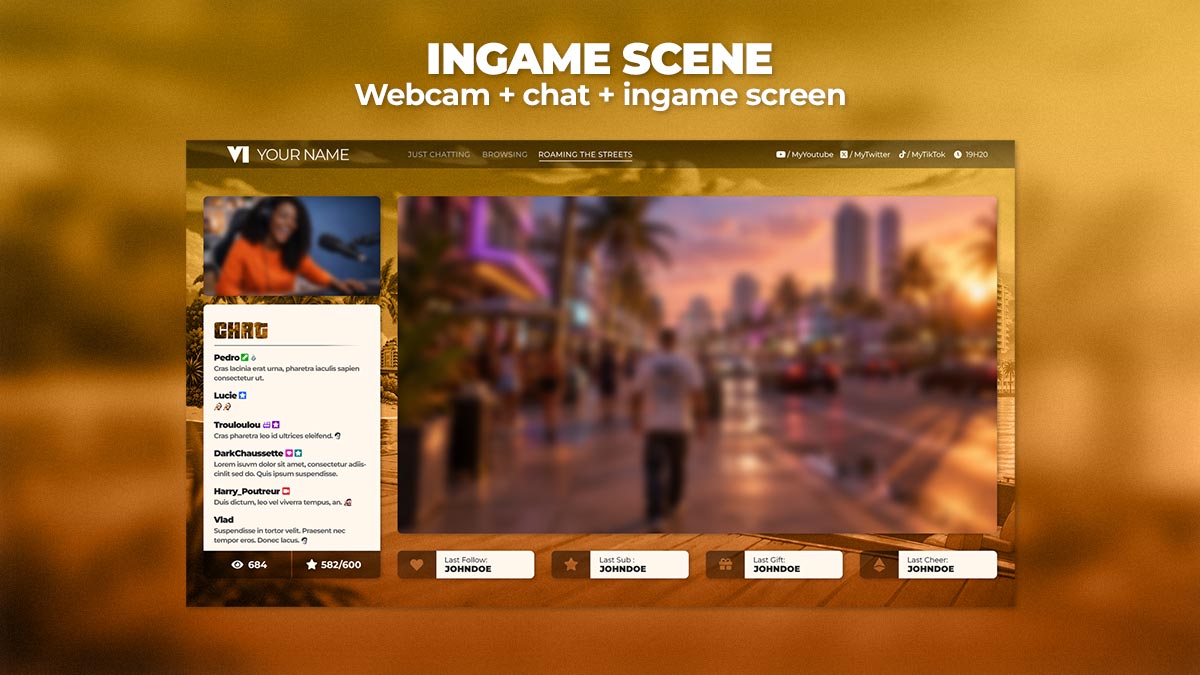Select the JUST CHATTING scene tab

click(x=439, y=155)
